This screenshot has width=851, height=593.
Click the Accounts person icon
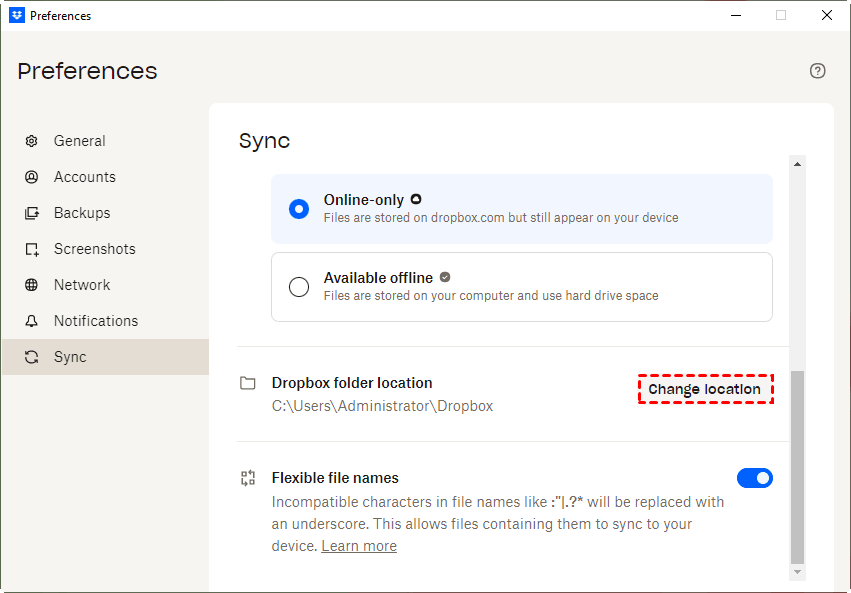32,177
